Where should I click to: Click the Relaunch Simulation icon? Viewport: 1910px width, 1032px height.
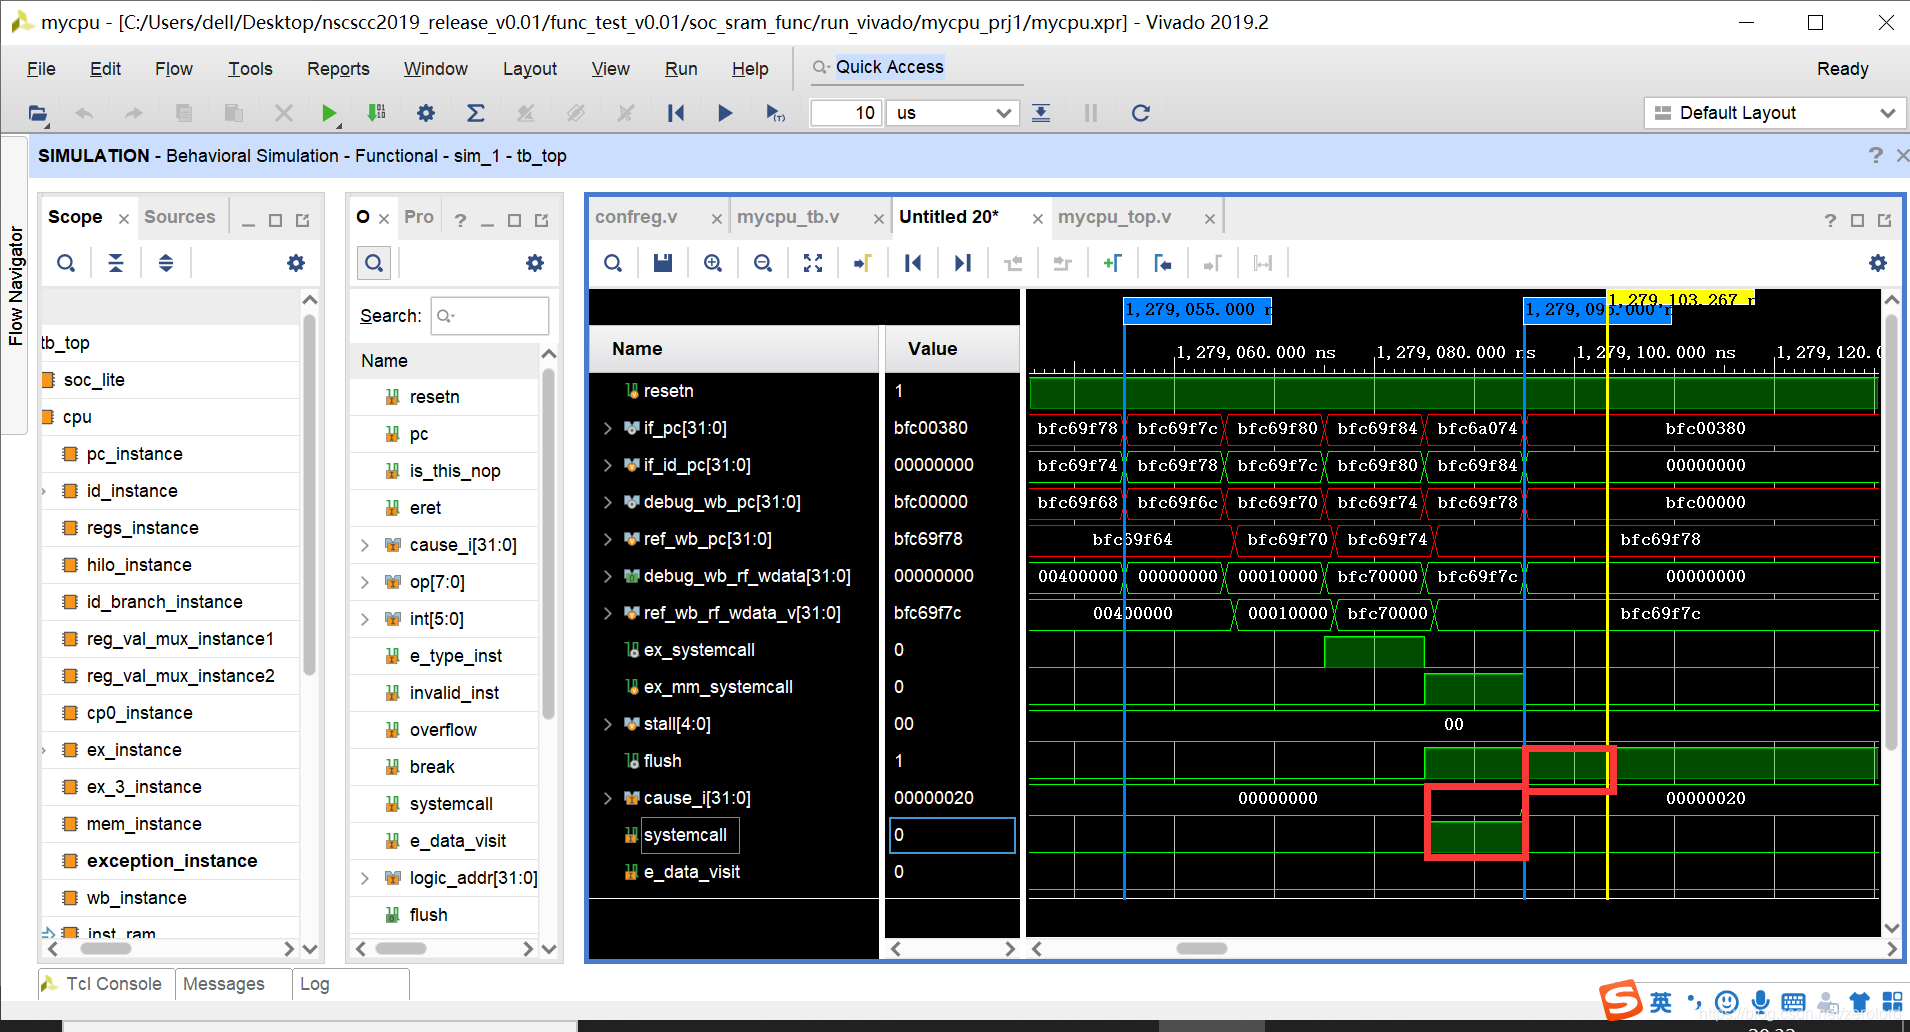(x=1141, y=113)
